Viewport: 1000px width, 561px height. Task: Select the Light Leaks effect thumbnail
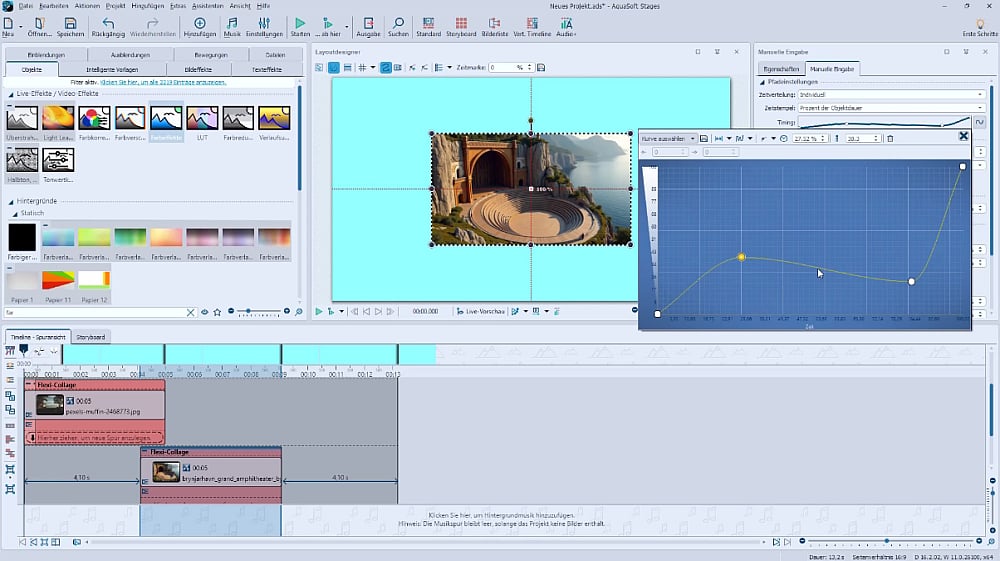[x=58, y=119]
